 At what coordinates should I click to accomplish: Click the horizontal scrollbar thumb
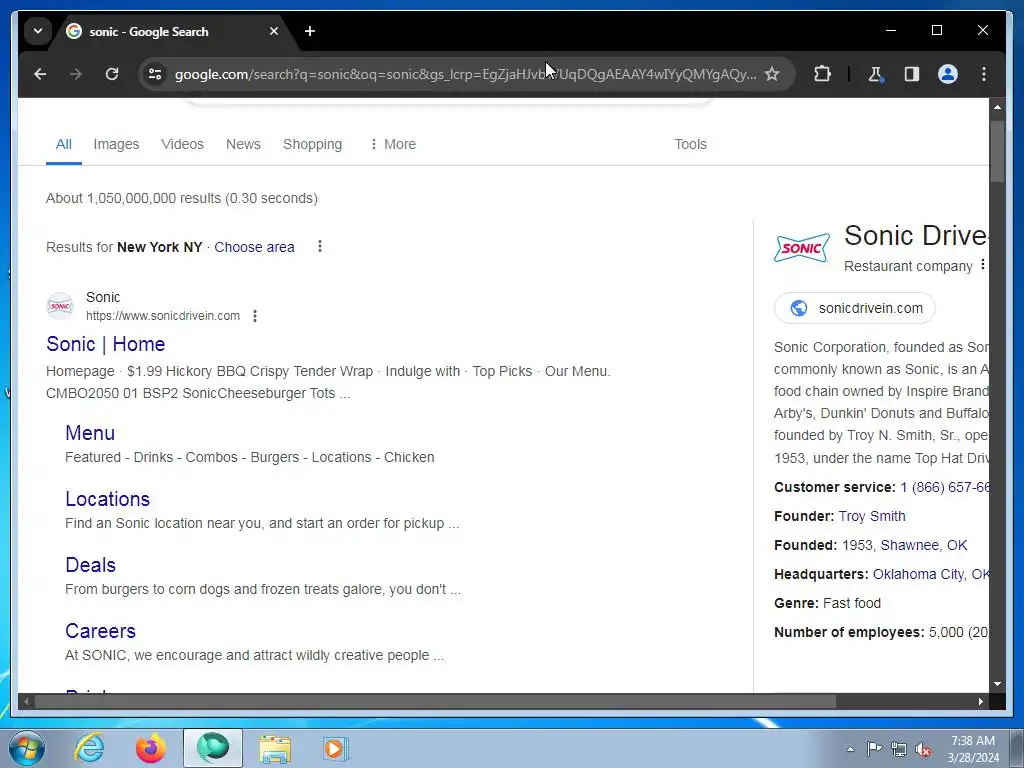click(x=435, y=701)
